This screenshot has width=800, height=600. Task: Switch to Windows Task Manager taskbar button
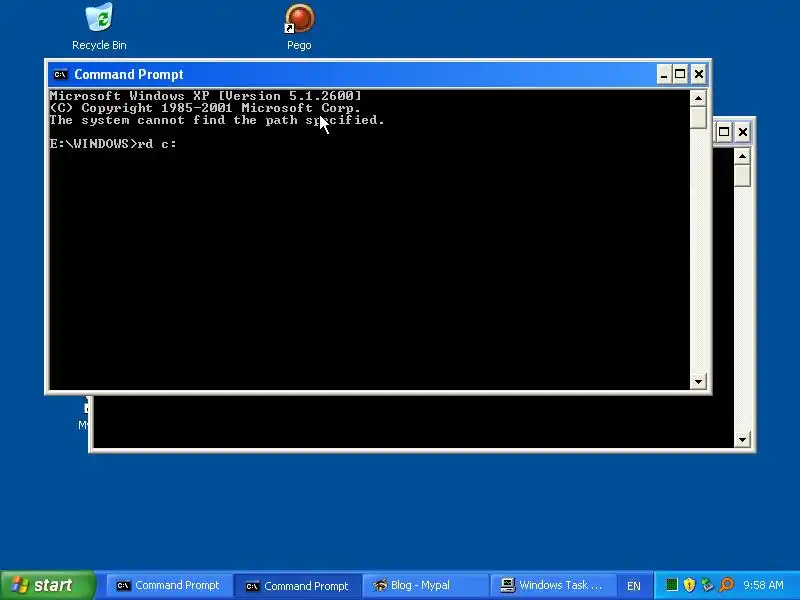pyautogui.click(x=553, y=586)
